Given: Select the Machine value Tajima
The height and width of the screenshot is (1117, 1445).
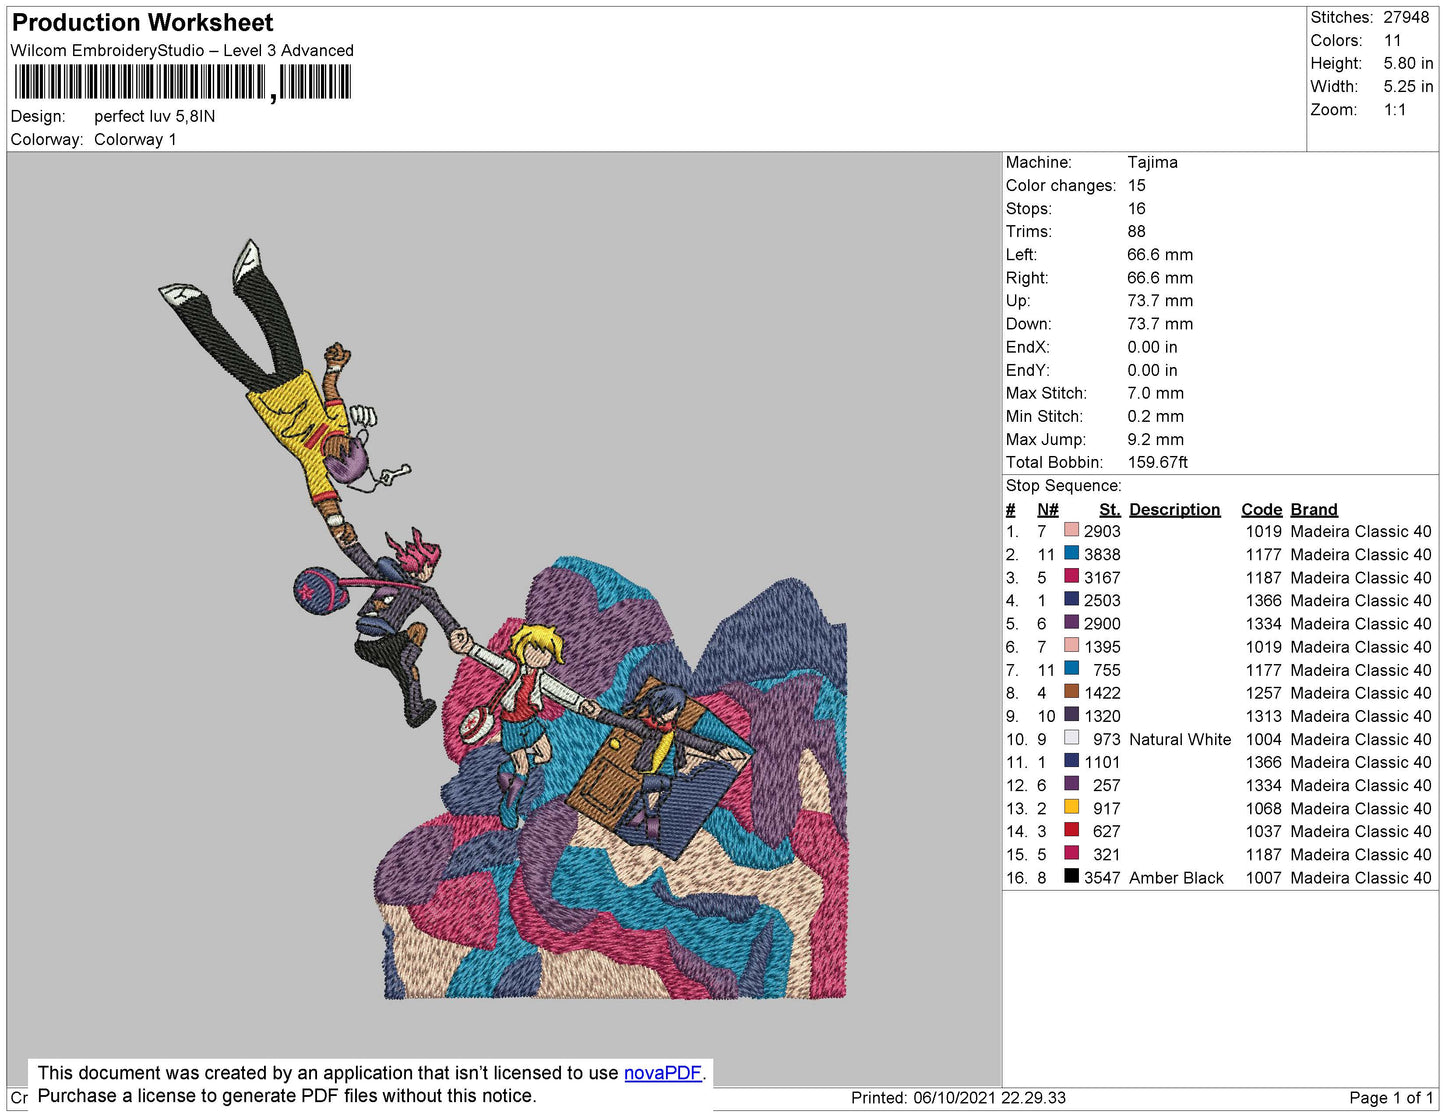Looking at the screenshot, I should click(x=1152, y=162).
